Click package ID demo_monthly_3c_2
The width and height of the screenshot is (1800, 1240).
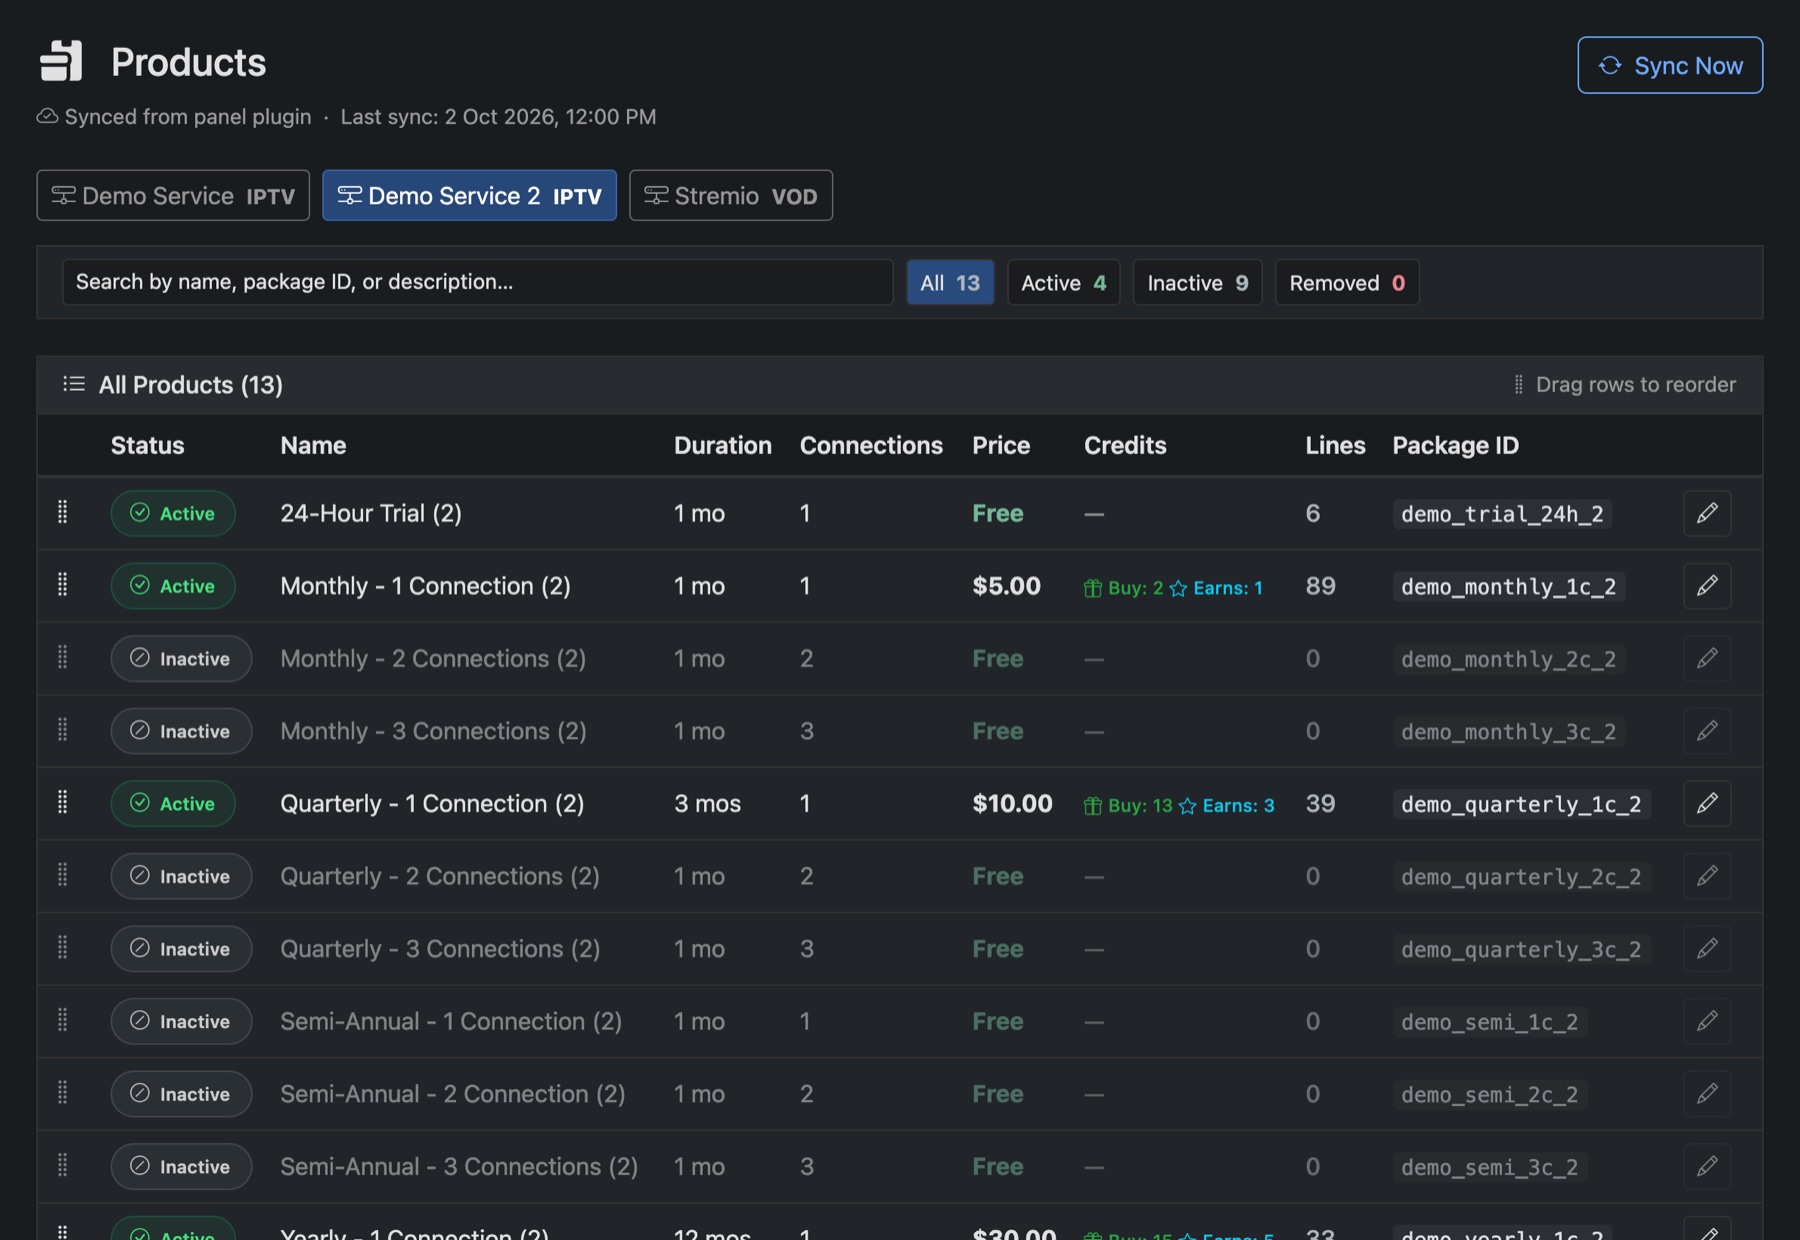click(1508, 732)
